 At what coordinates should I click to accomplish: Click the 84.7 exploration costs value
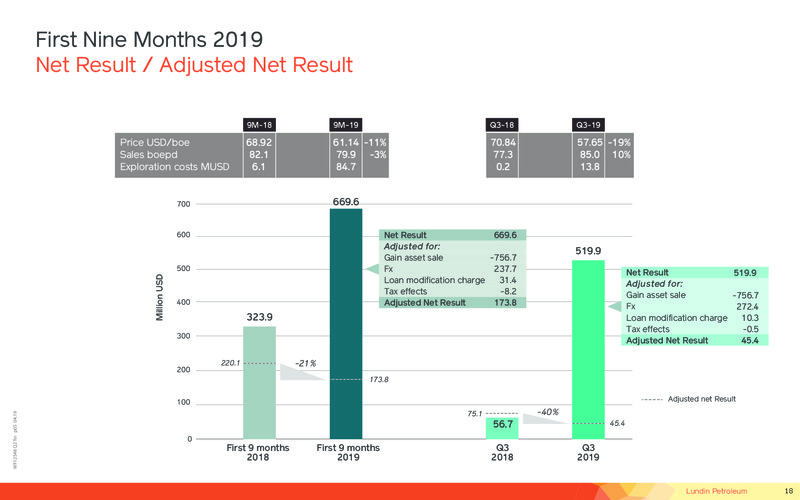click(346, 167)
